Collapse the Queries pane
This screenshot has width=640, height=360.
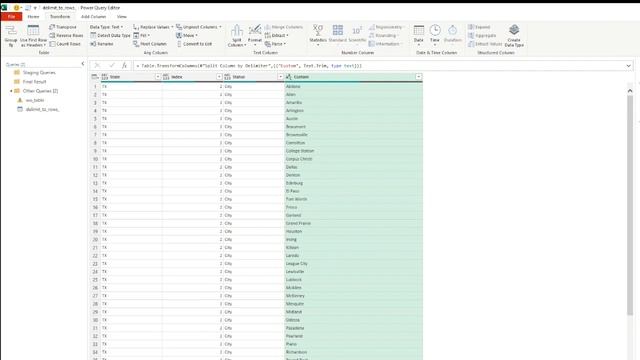click(x=83, y=64)
